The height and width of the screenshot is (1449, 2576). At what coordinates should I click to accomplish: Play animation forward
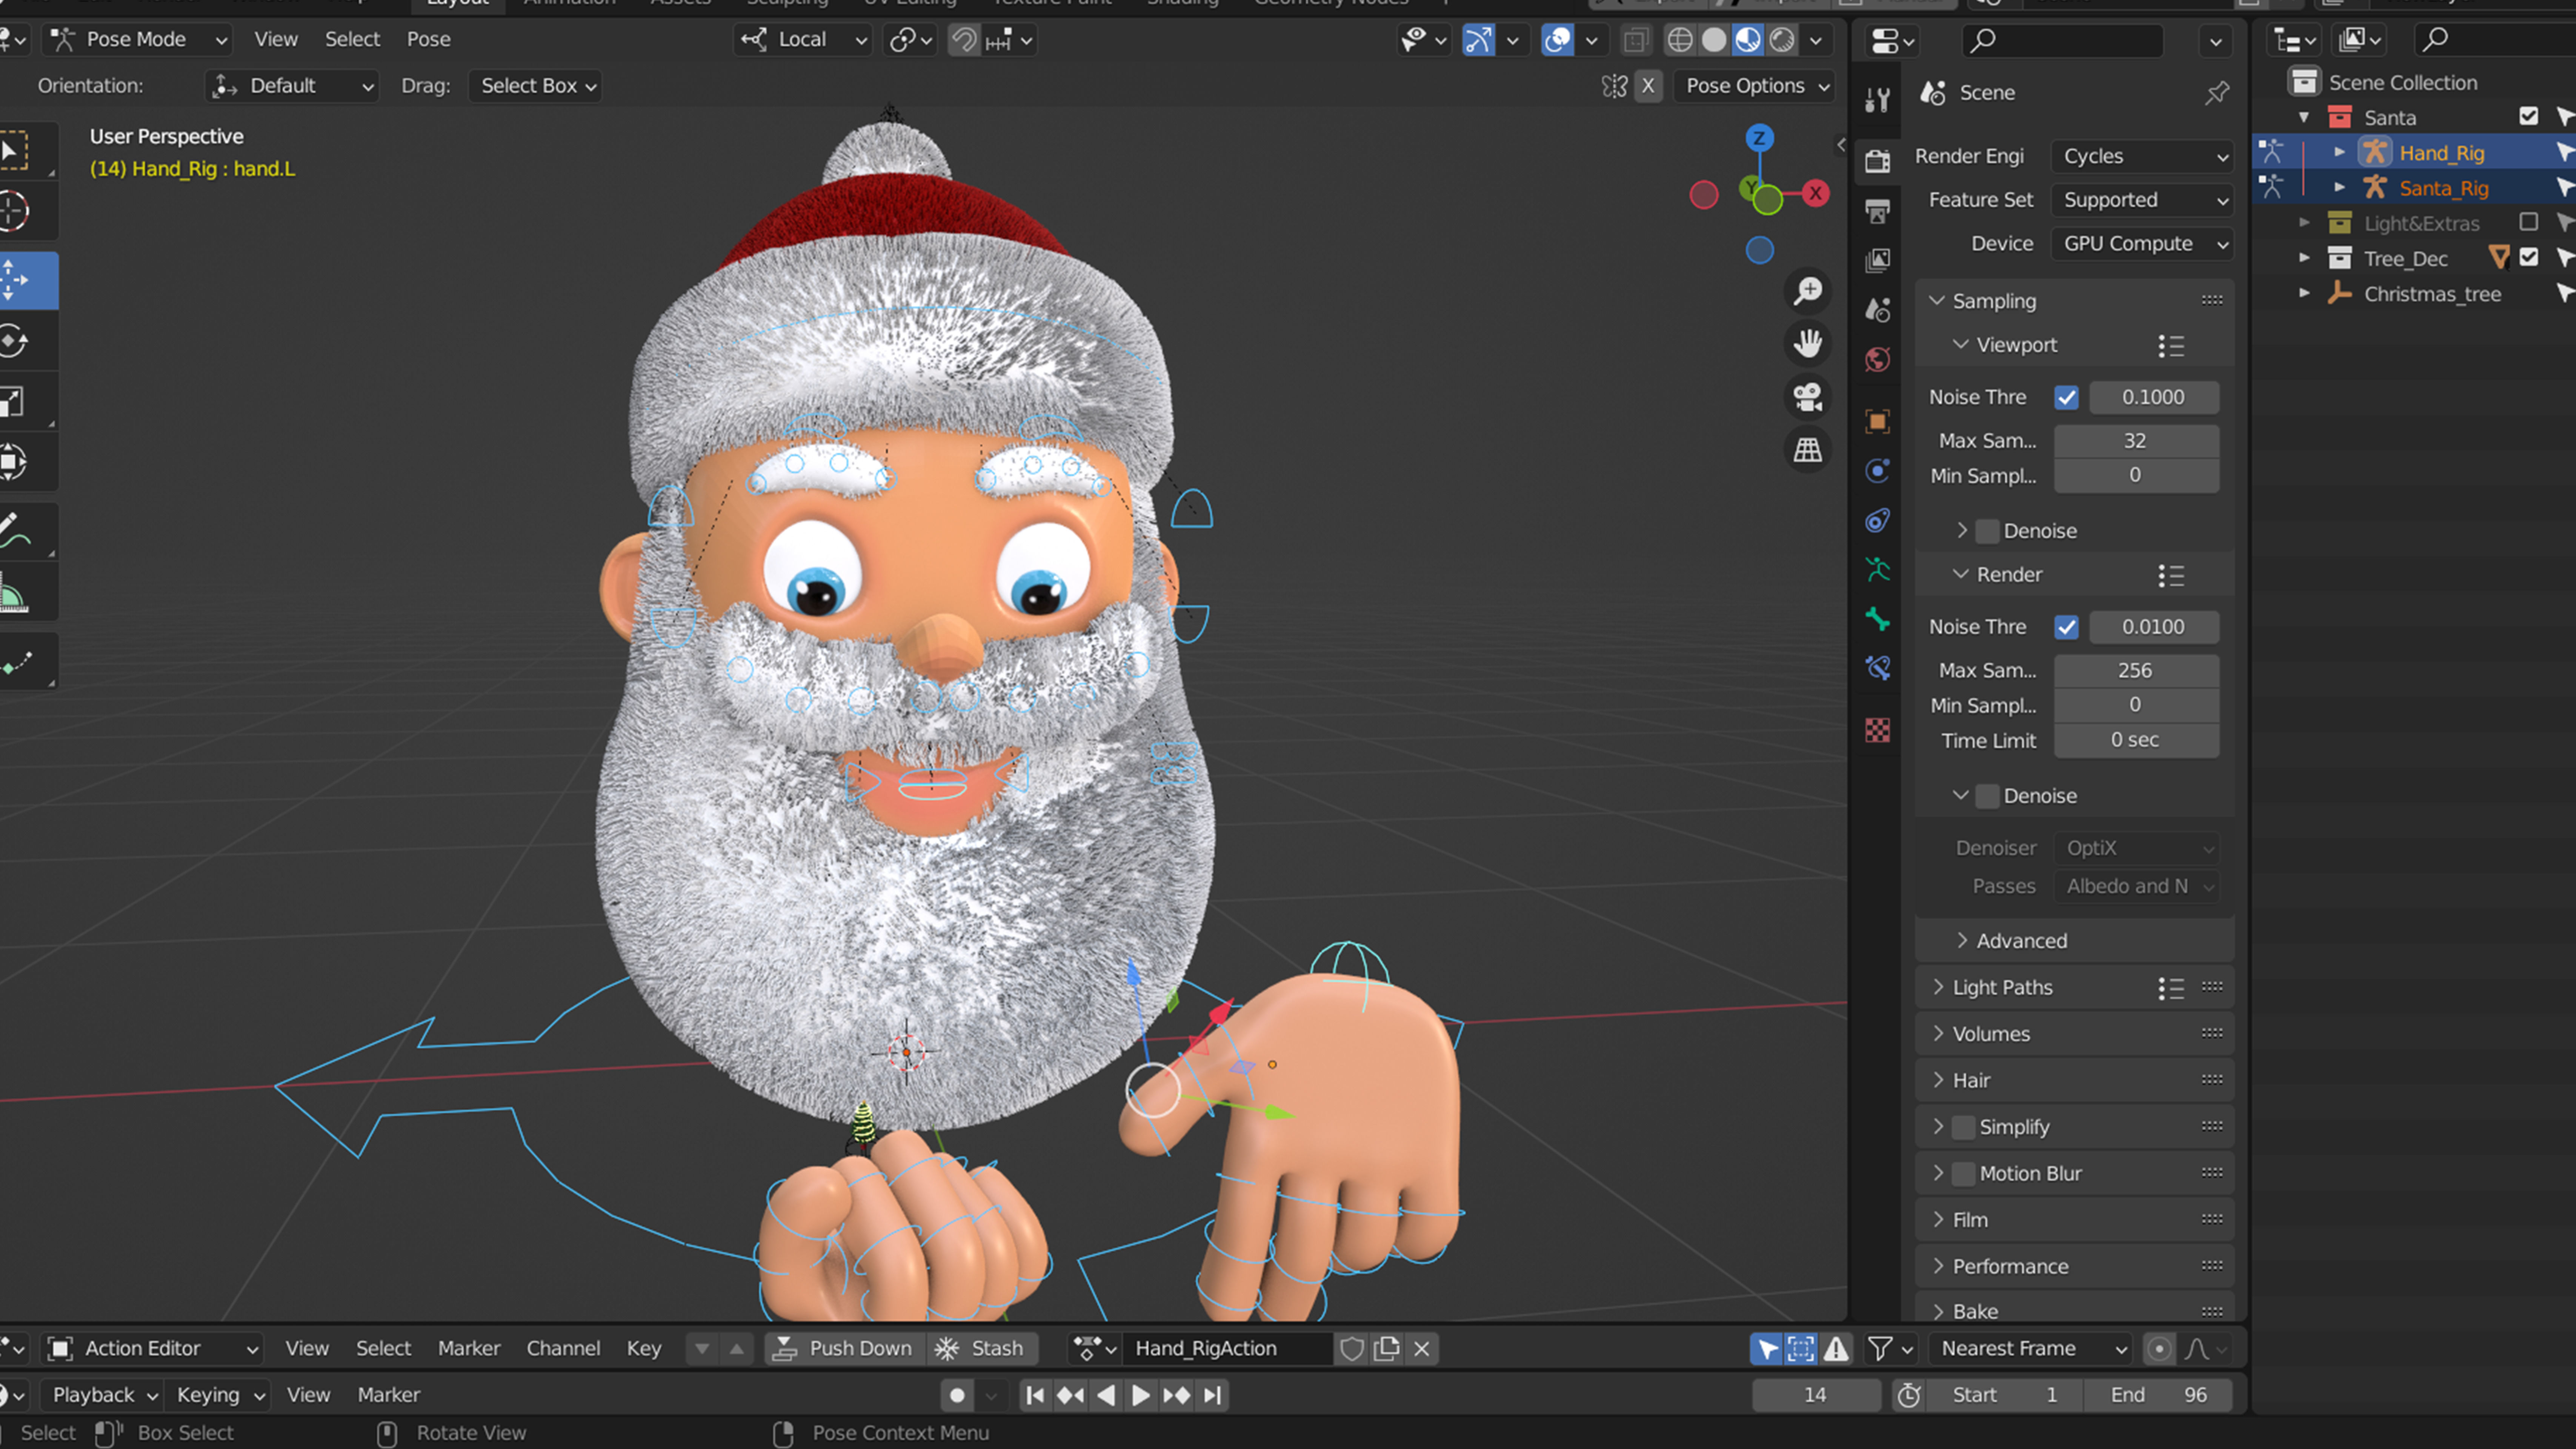pyautogui.click(x=1139, y=1395)
